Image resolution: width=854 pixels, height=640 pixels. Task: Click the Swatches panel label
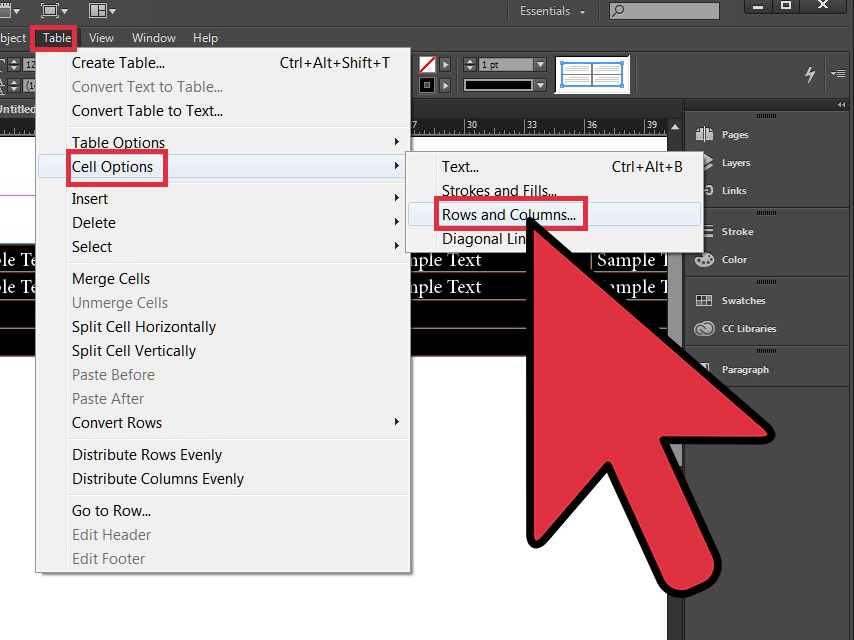(743, 300)
